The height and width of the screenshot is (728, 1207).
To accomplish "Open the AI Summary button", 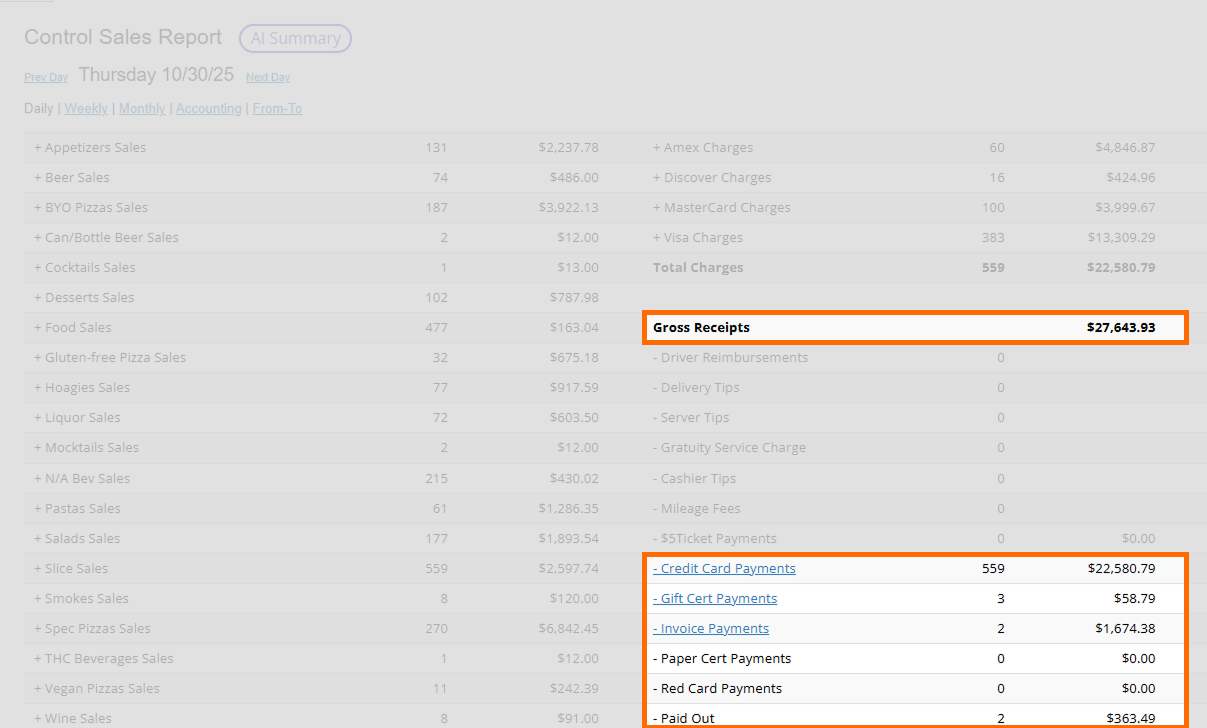I will pos(295,39).
